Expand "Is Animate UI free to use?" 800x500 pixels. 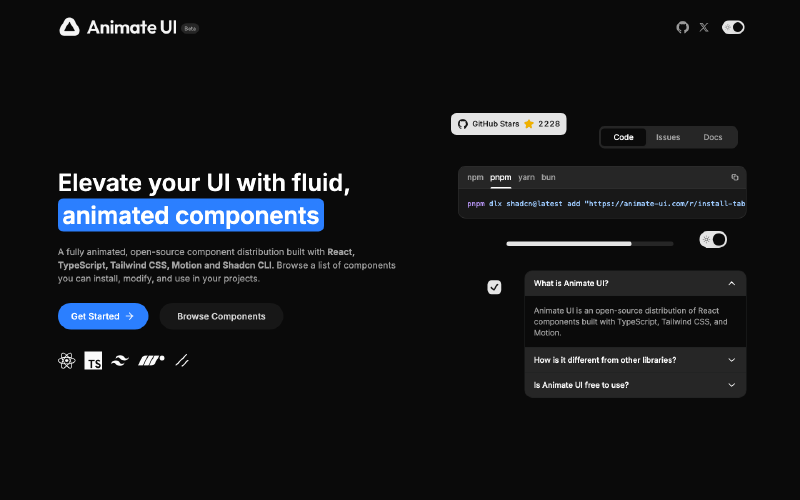pos(635,385)
